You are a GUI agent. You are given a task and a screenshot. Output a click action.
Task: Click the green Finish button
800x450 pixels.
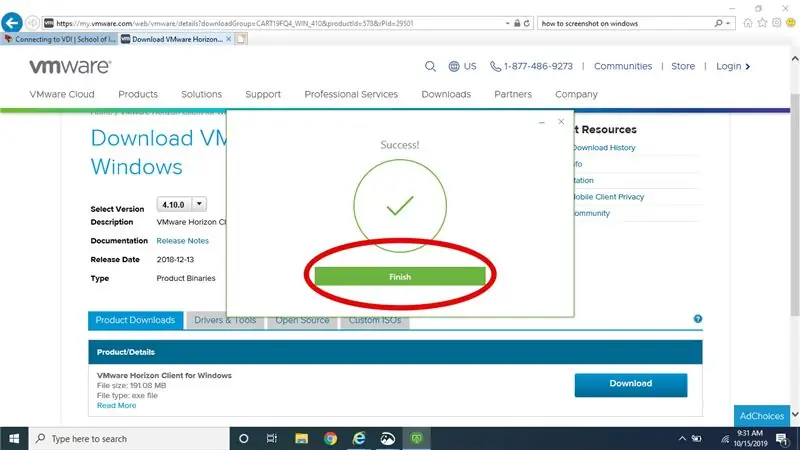400,277
